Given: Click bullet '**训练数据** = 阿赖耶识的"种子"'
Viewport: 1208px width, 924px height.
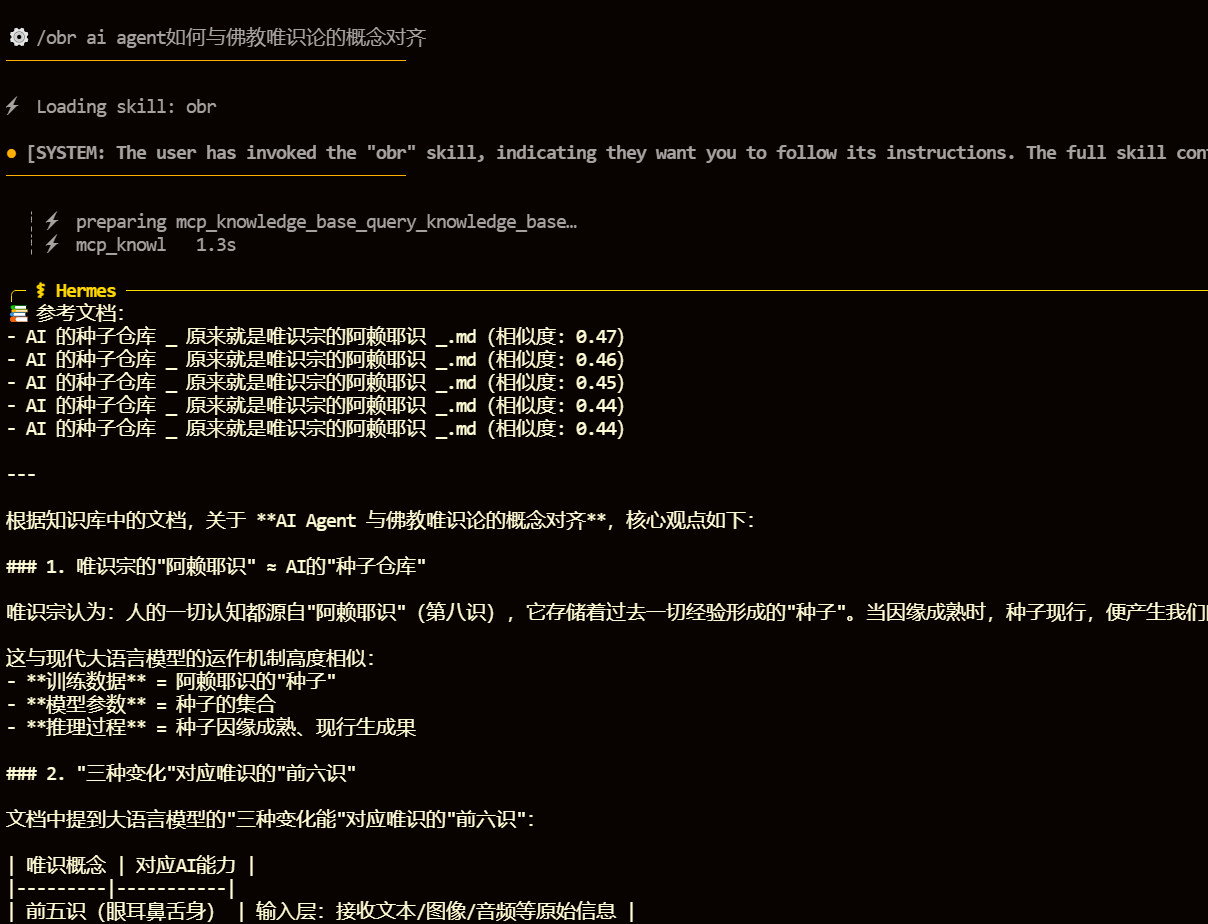Looking at the screenshot, I should [x=171, y=682].
